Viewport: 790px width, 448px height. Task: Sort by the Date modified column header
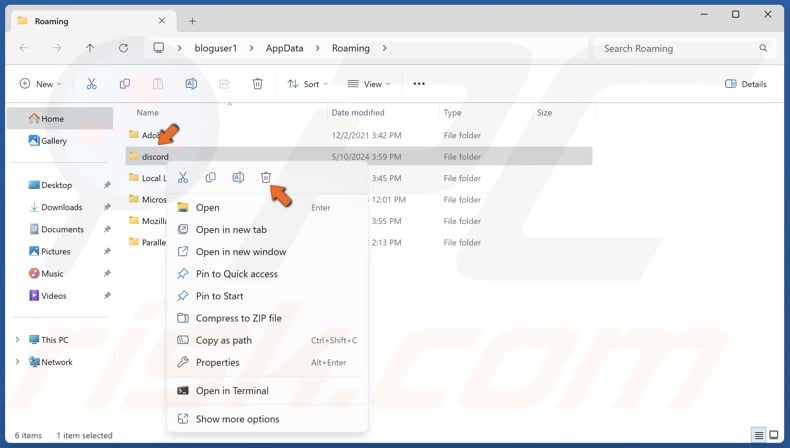click(358, 113)
